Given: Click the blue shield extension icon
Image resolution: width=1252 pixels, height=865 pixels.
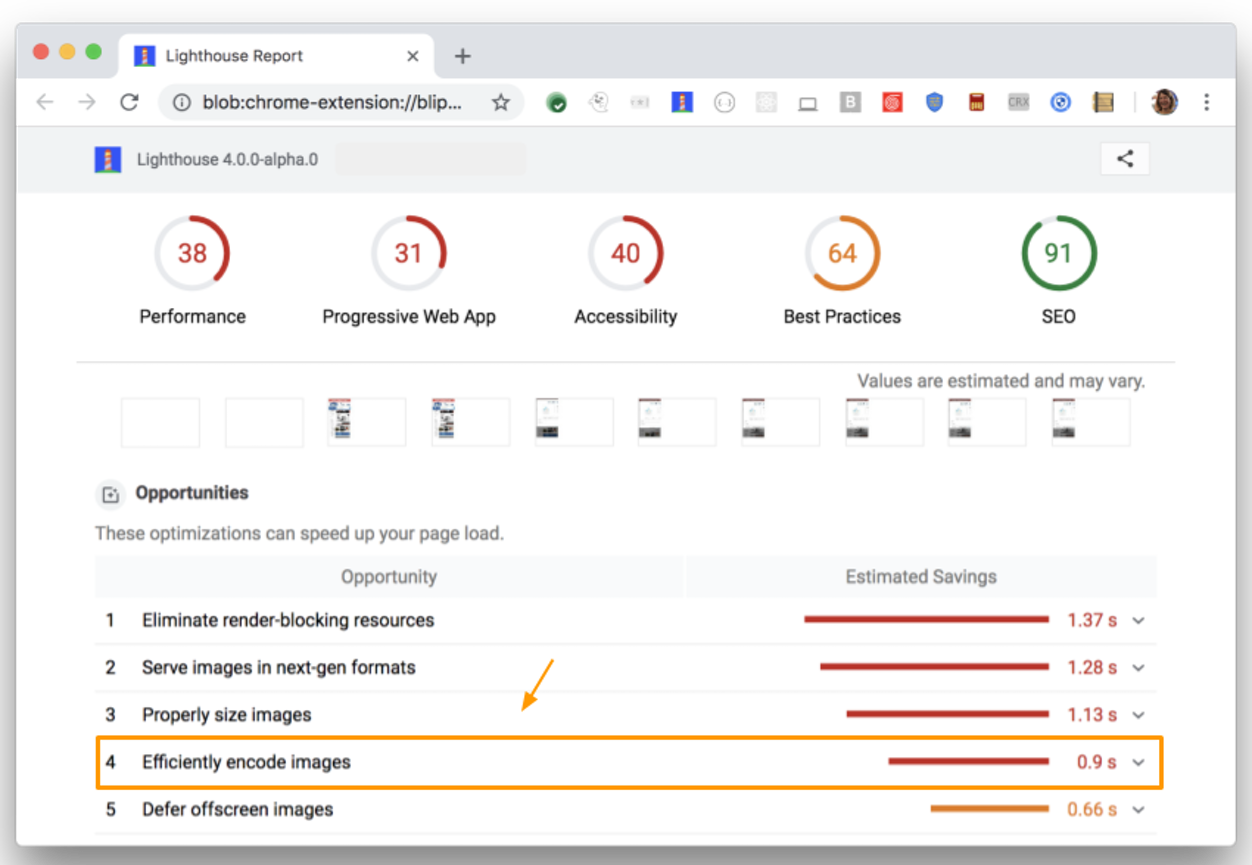Looking at the screenshot, I should [934, 102].
